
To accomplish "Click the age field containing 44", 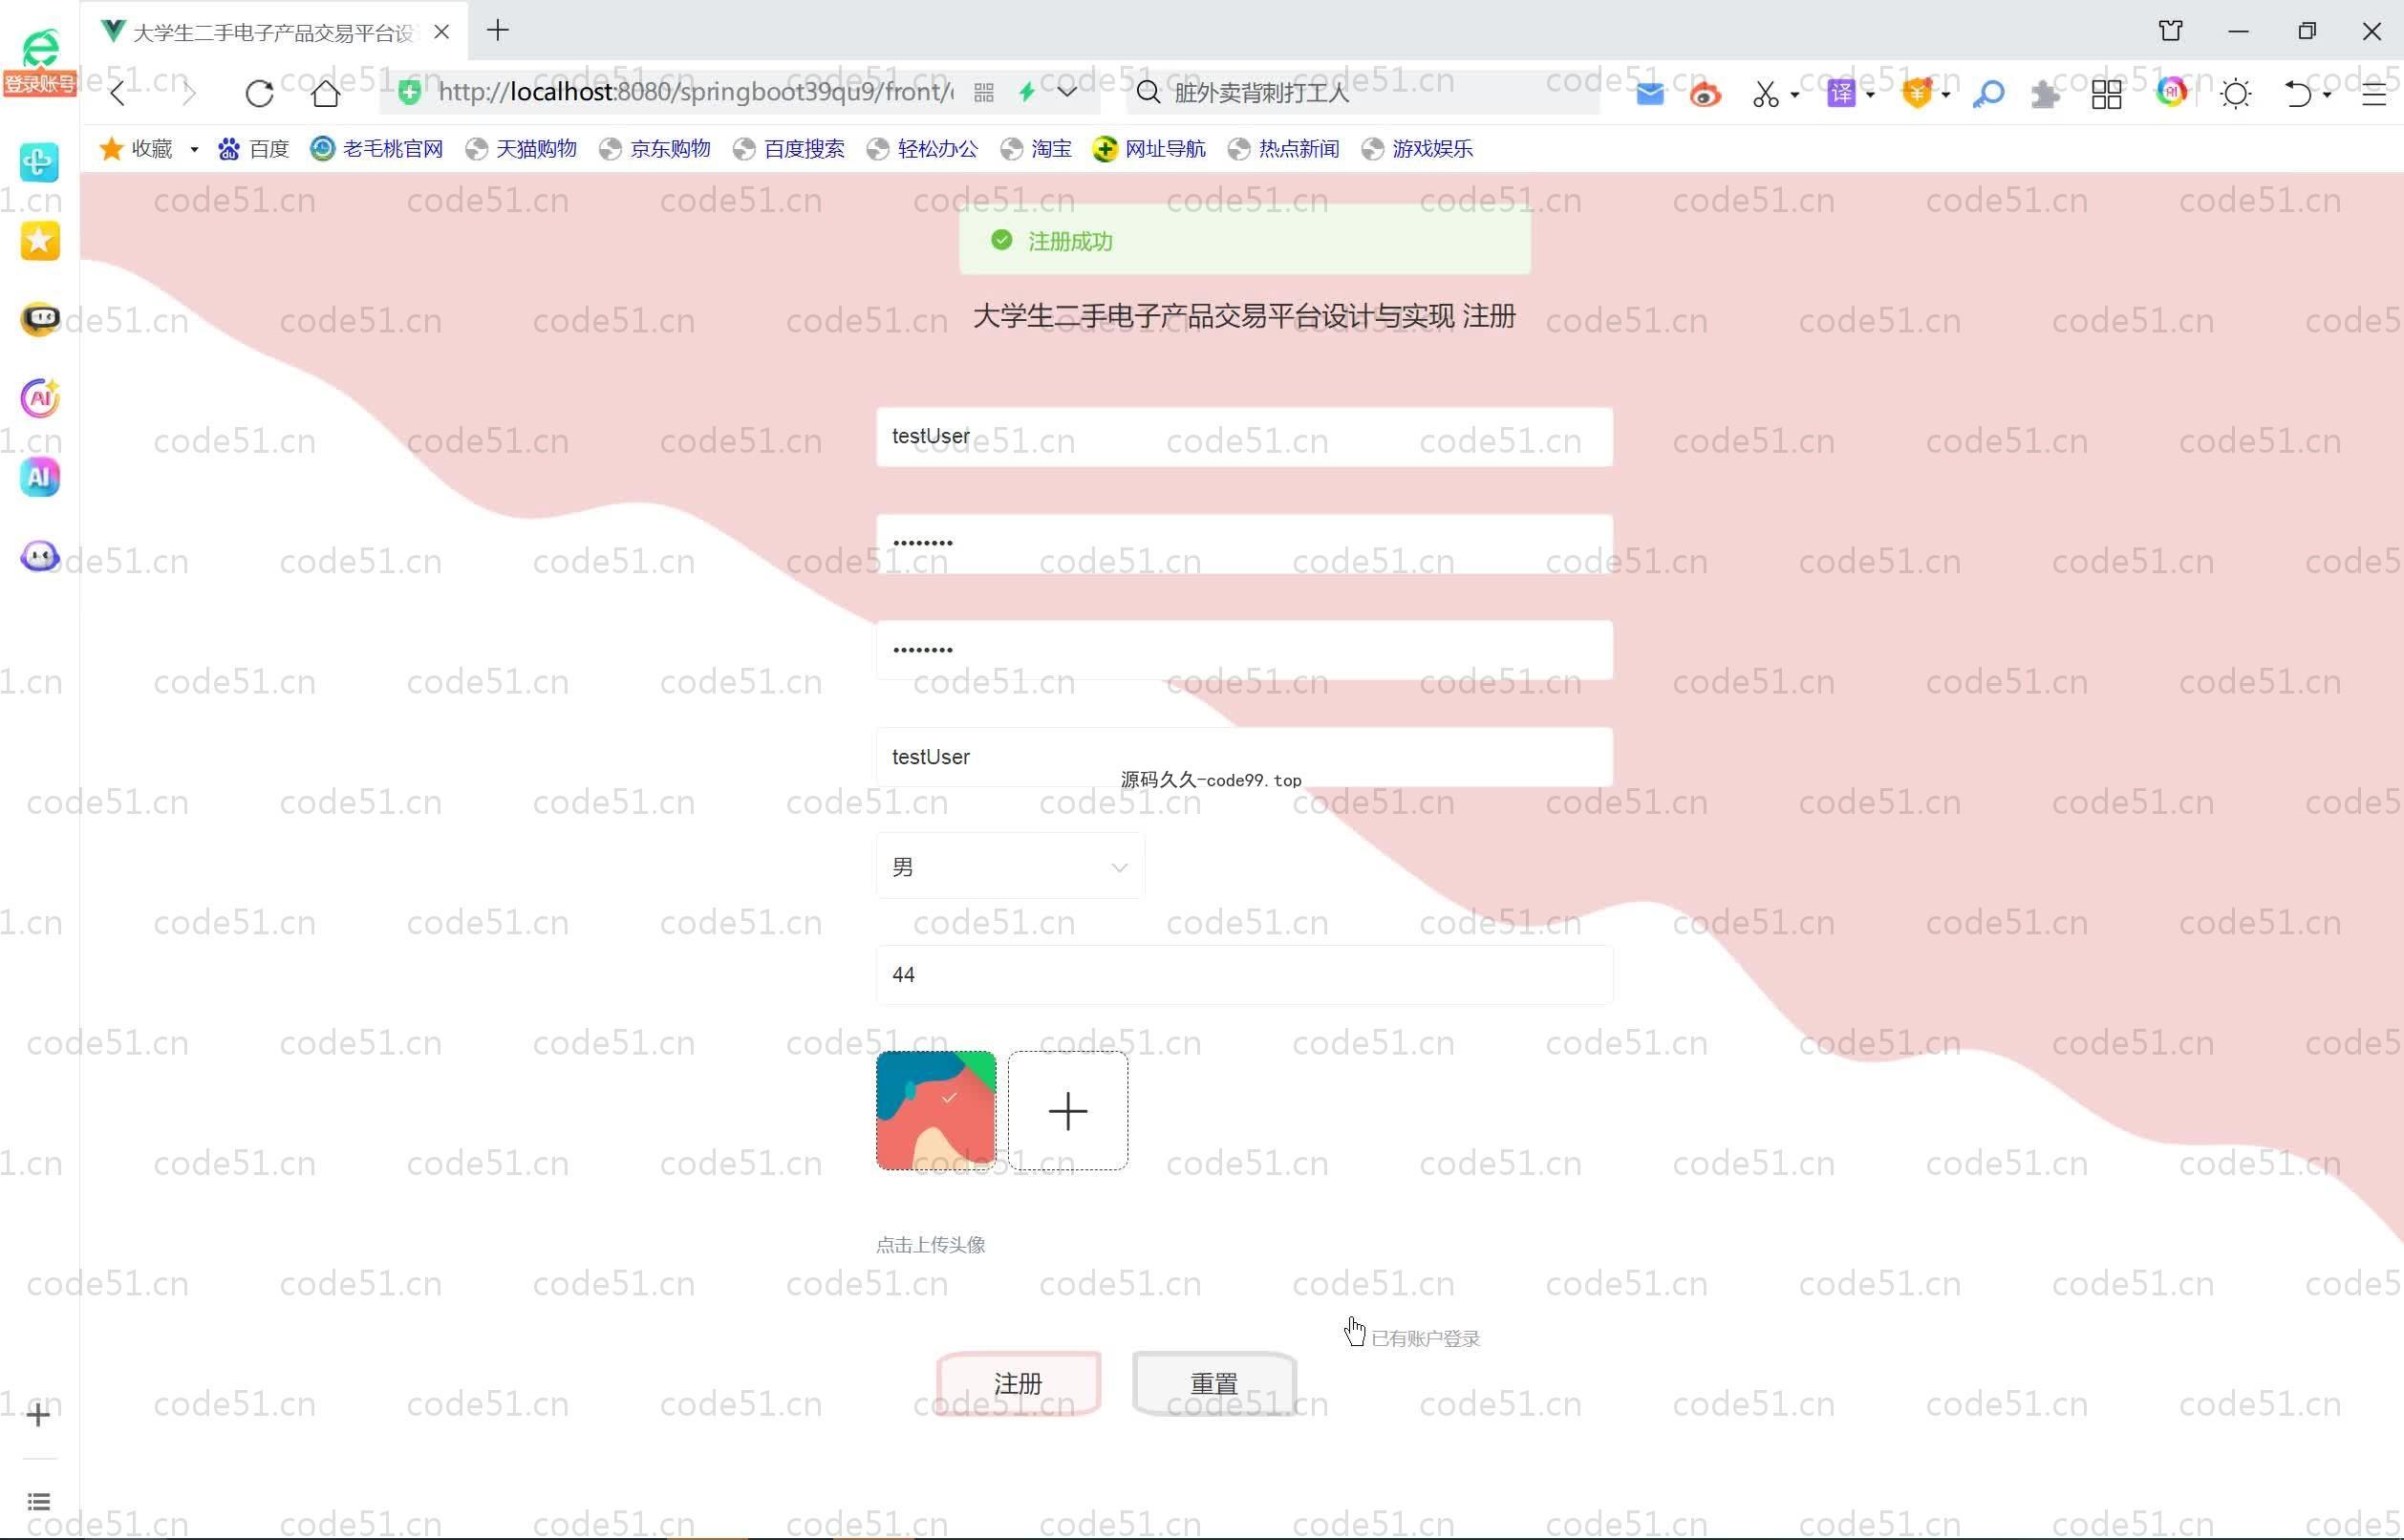I will coord(1244,975).
